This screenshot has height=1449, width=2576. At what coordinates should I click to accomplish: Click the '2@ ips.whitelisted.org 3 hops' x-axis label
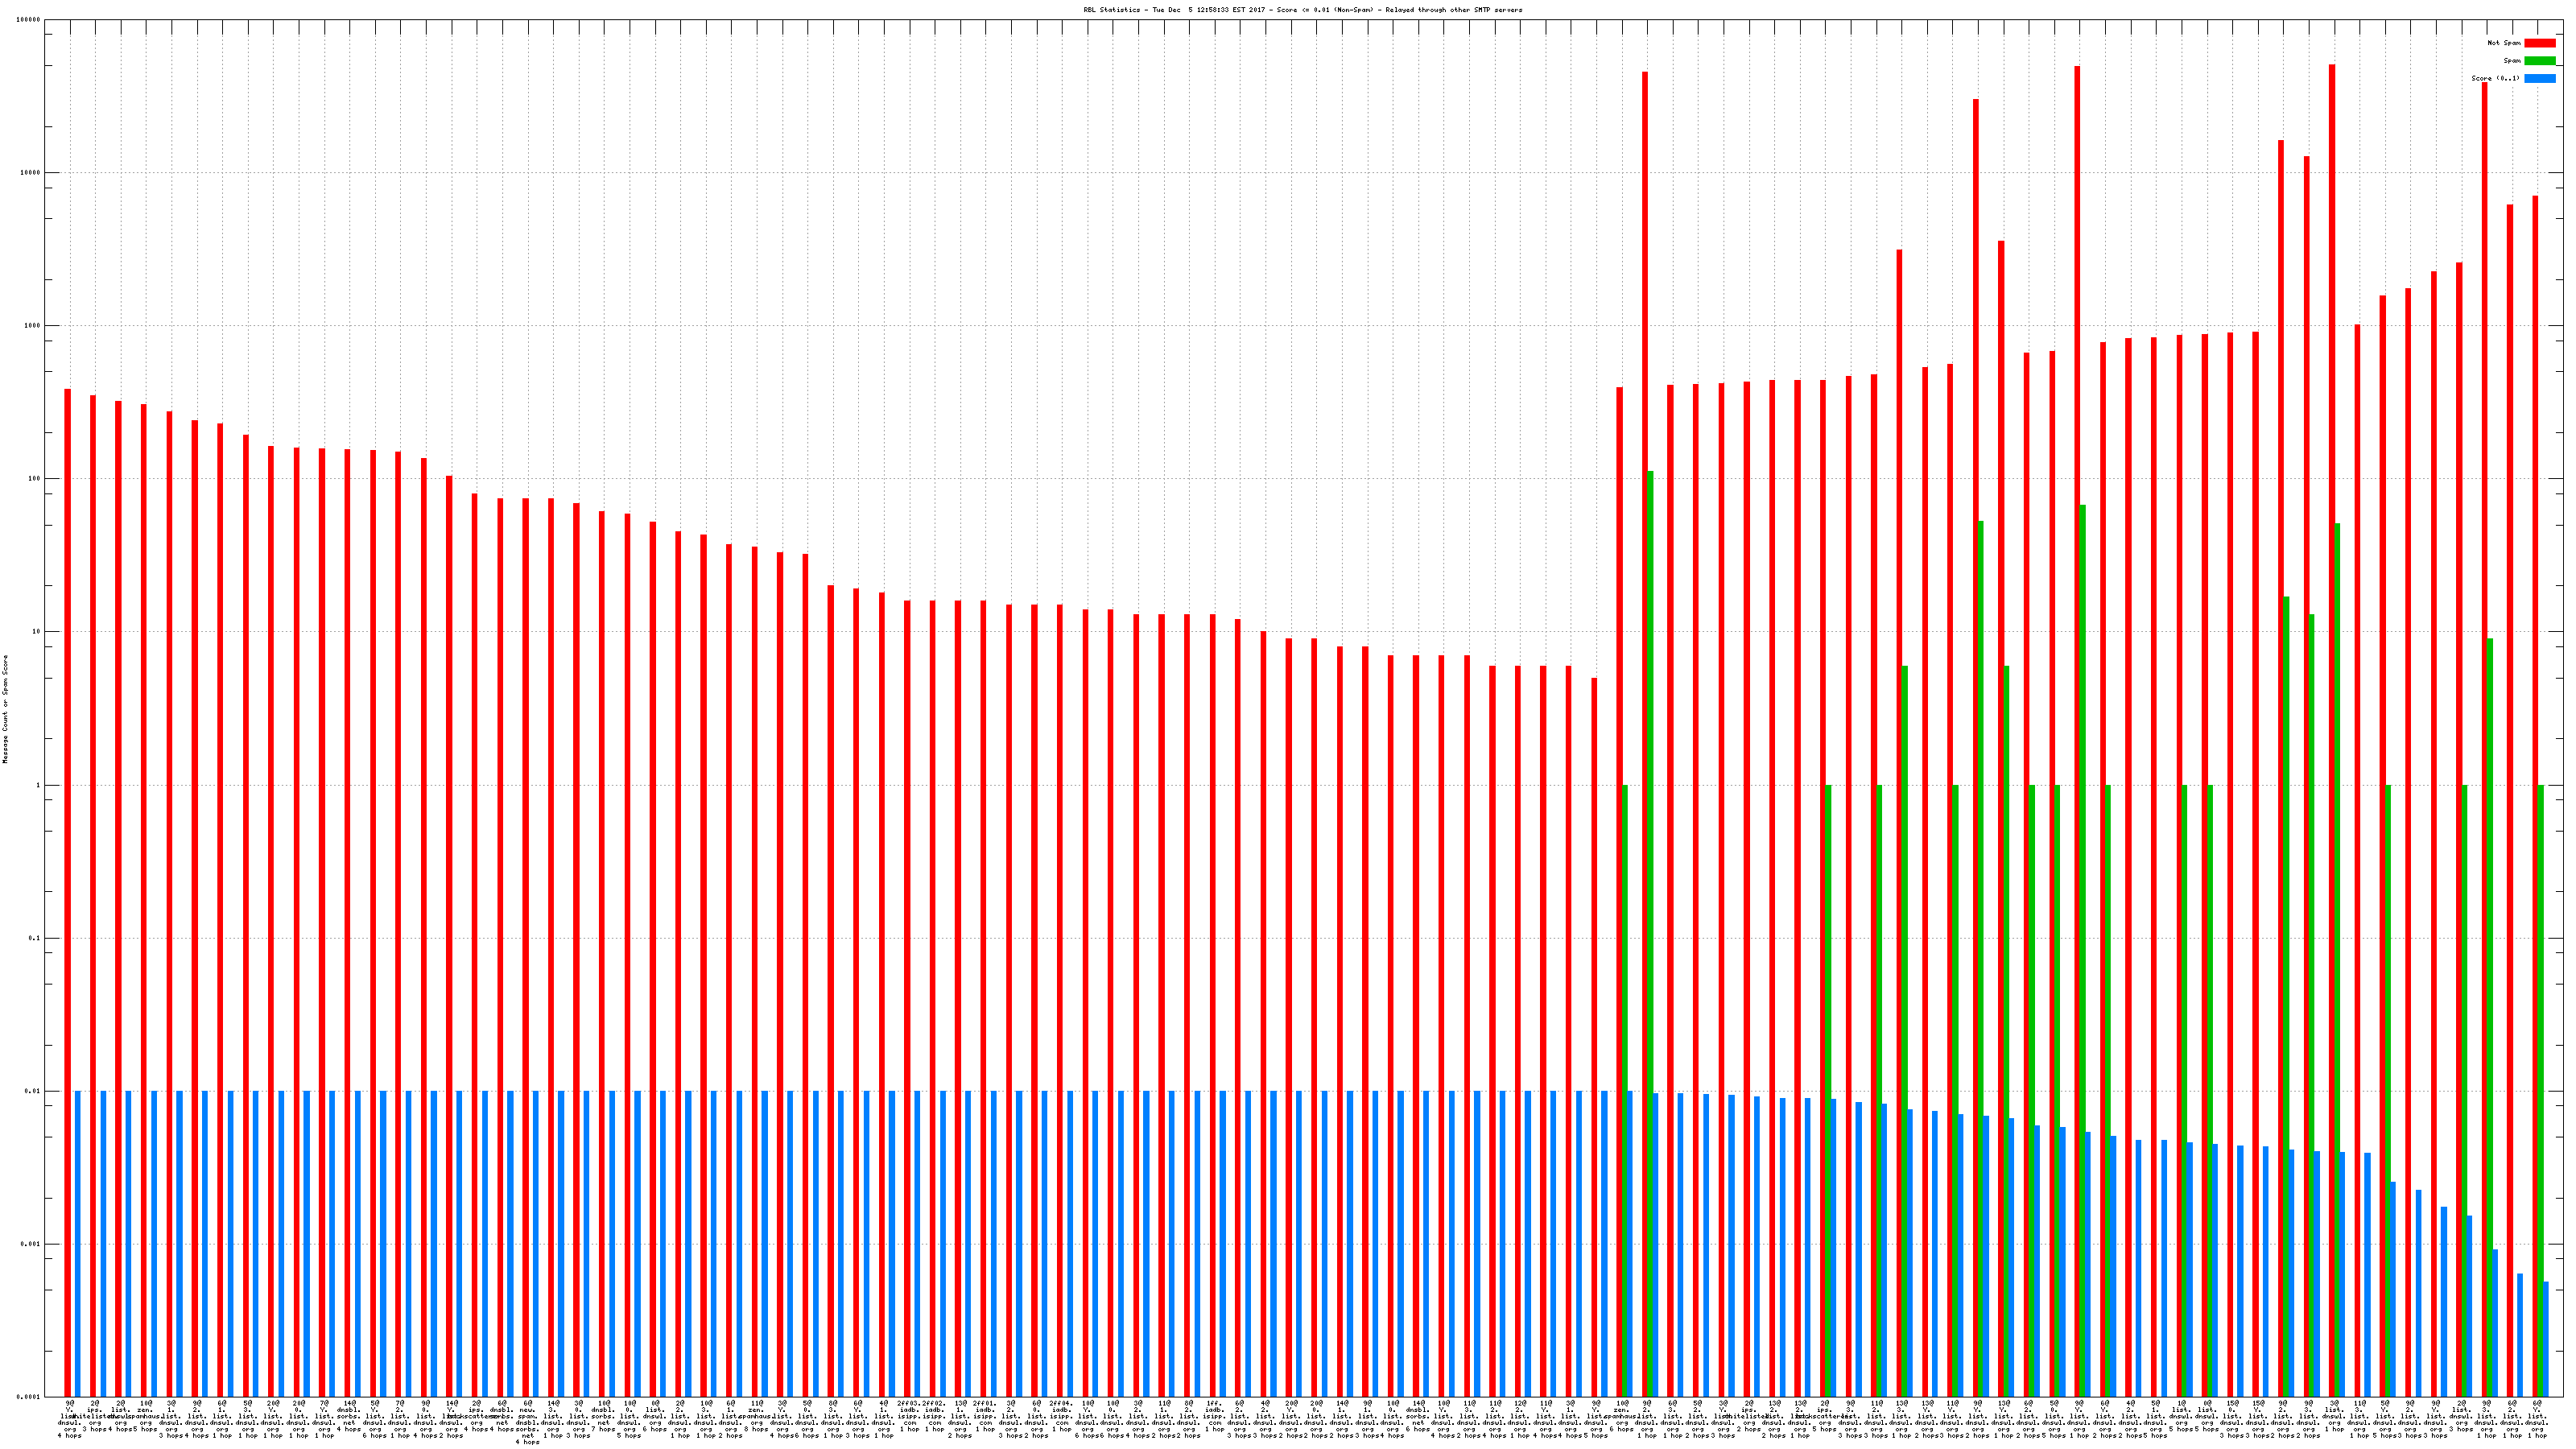(x=95, y=1416)
